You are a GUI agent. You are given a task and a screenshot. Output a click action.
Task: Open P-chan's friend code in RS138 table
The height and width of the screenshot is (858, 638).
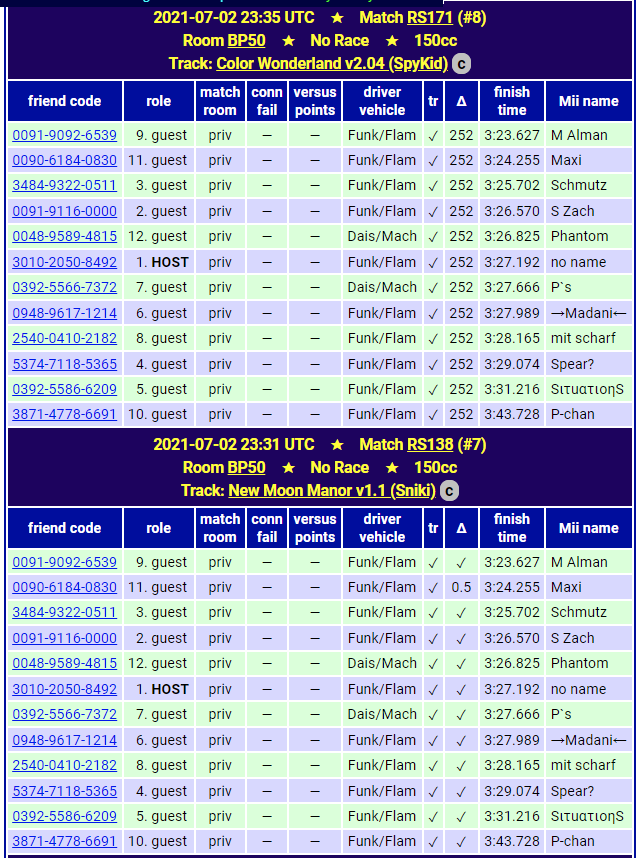pyautogui.click(x=65, y=841)
